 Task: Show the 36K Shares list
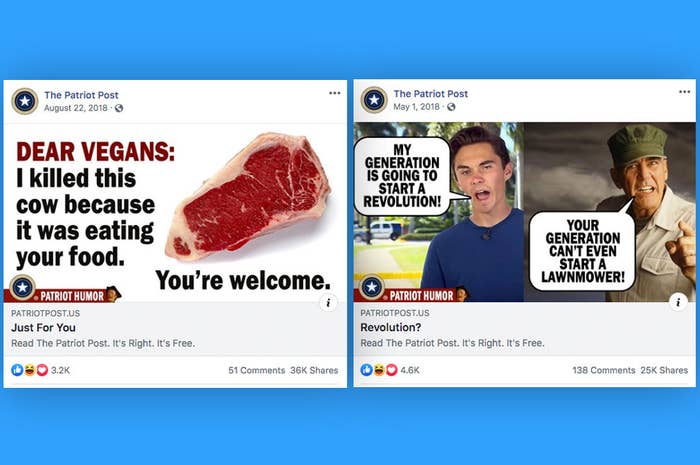click(314, 370)
